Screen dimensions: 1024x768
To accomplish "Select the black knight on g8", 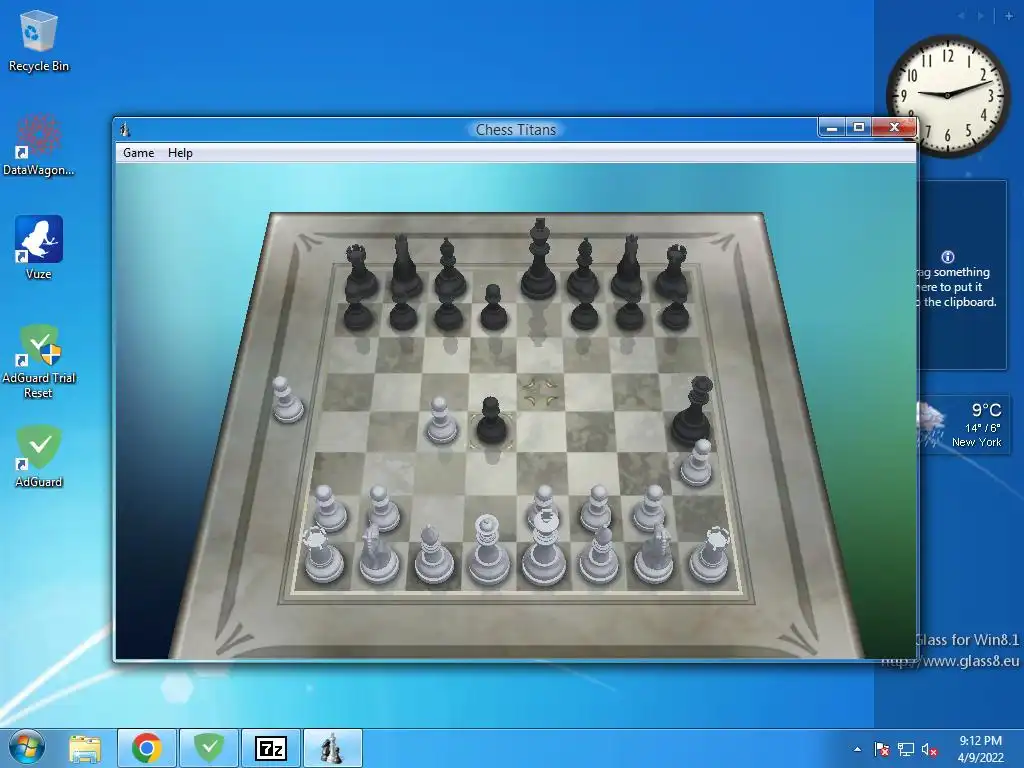I will pos(628,266).
